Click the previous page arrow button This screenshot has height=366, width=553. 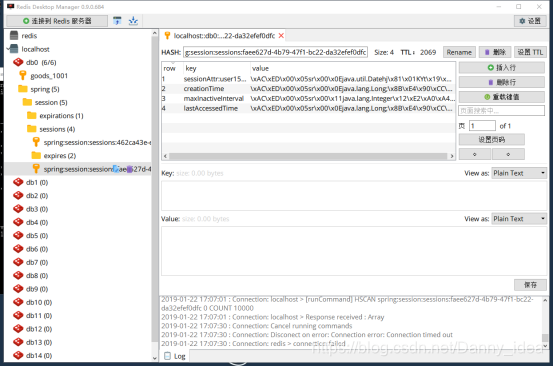475,154
